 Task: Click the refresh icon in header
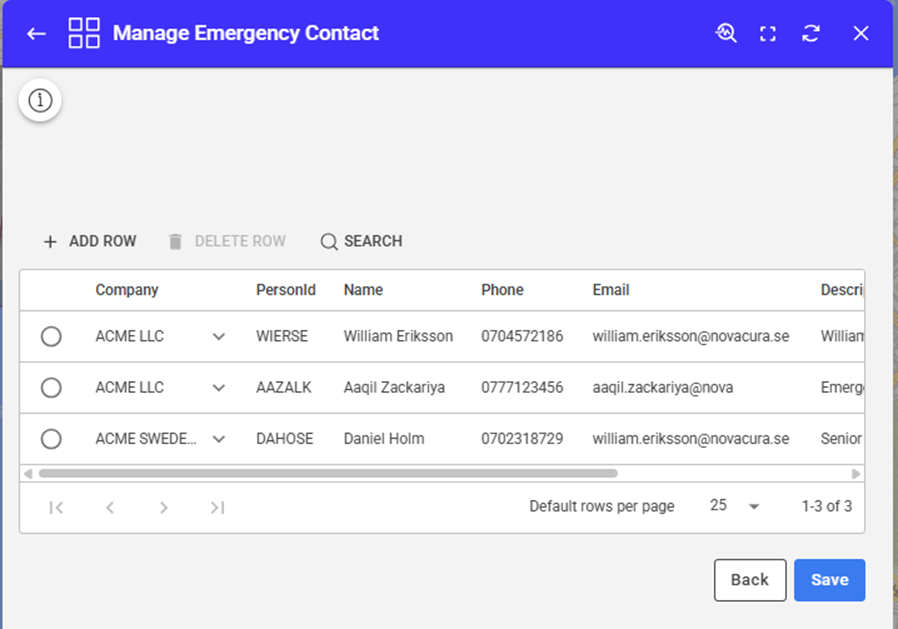click(811, 34)
